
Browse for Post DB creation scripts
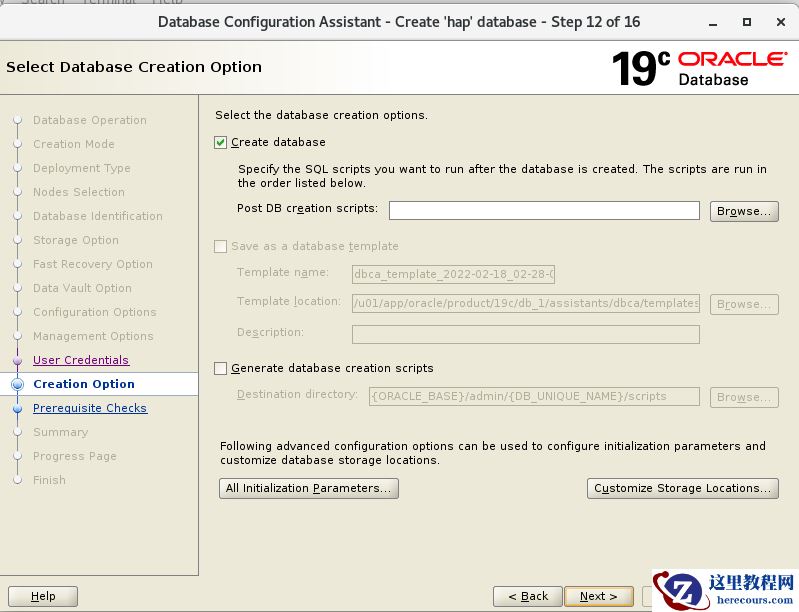pyautogui.click(x=744, y=211)
